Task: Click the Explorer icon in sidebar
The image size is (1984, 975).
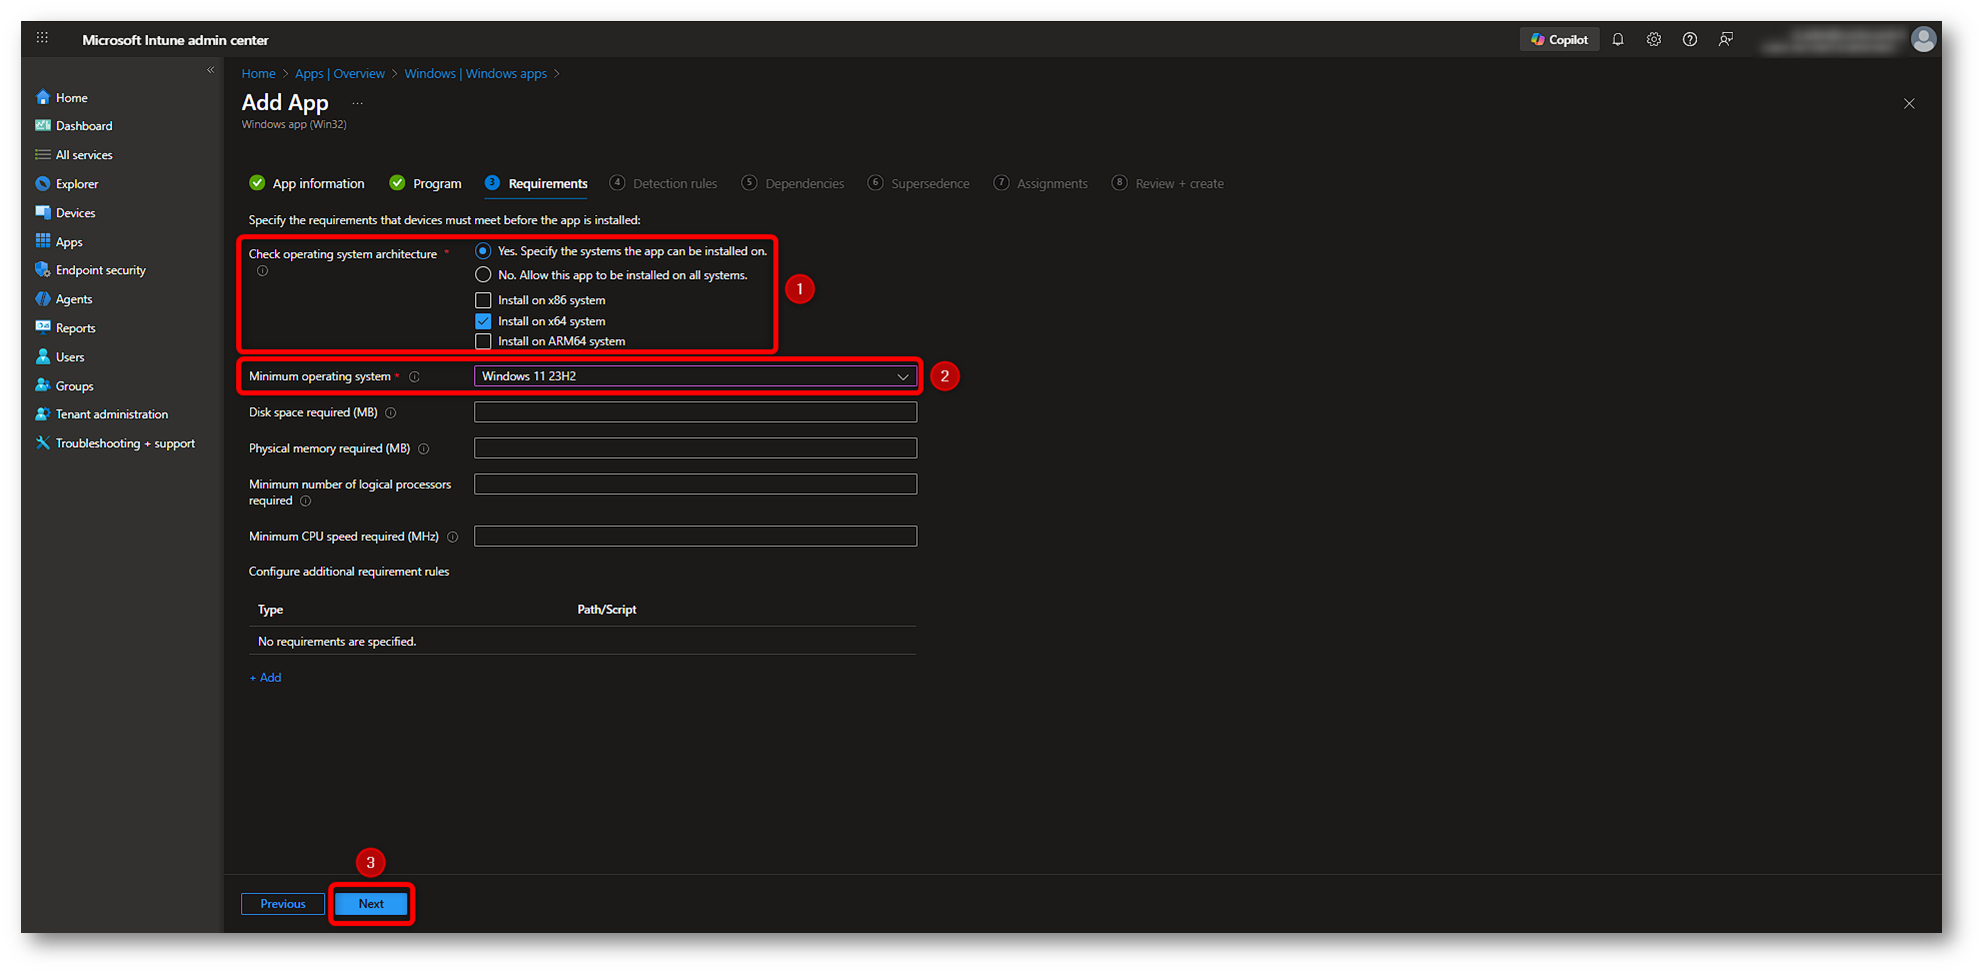Action: pos(43,184)
